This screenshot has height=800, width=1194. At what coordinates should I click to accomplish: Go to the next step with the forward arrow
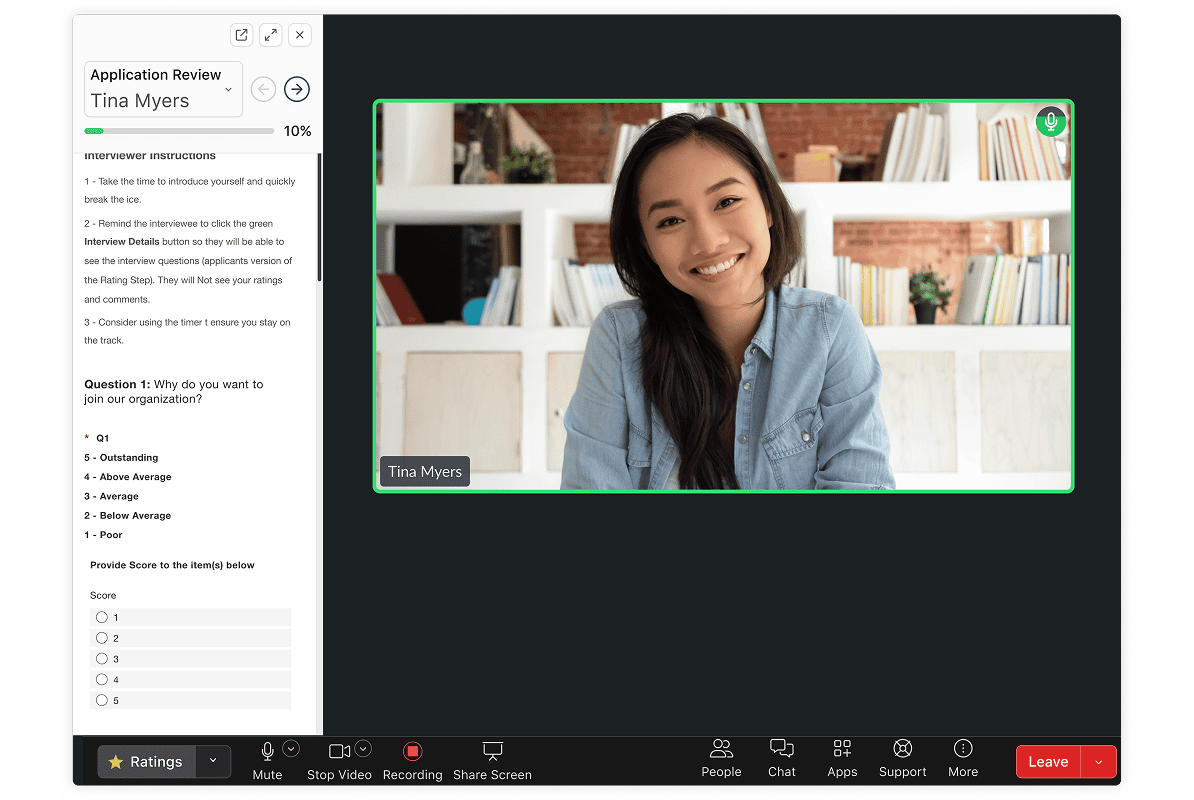click(297, 89)
